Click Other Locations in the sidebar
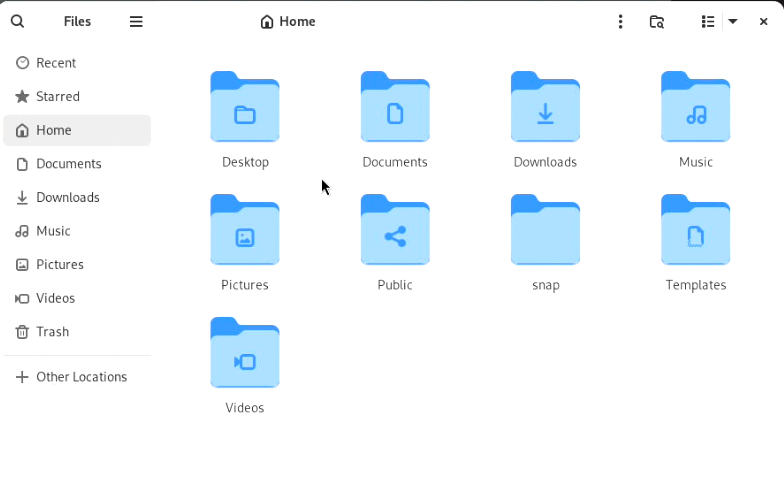 [81, 377]
